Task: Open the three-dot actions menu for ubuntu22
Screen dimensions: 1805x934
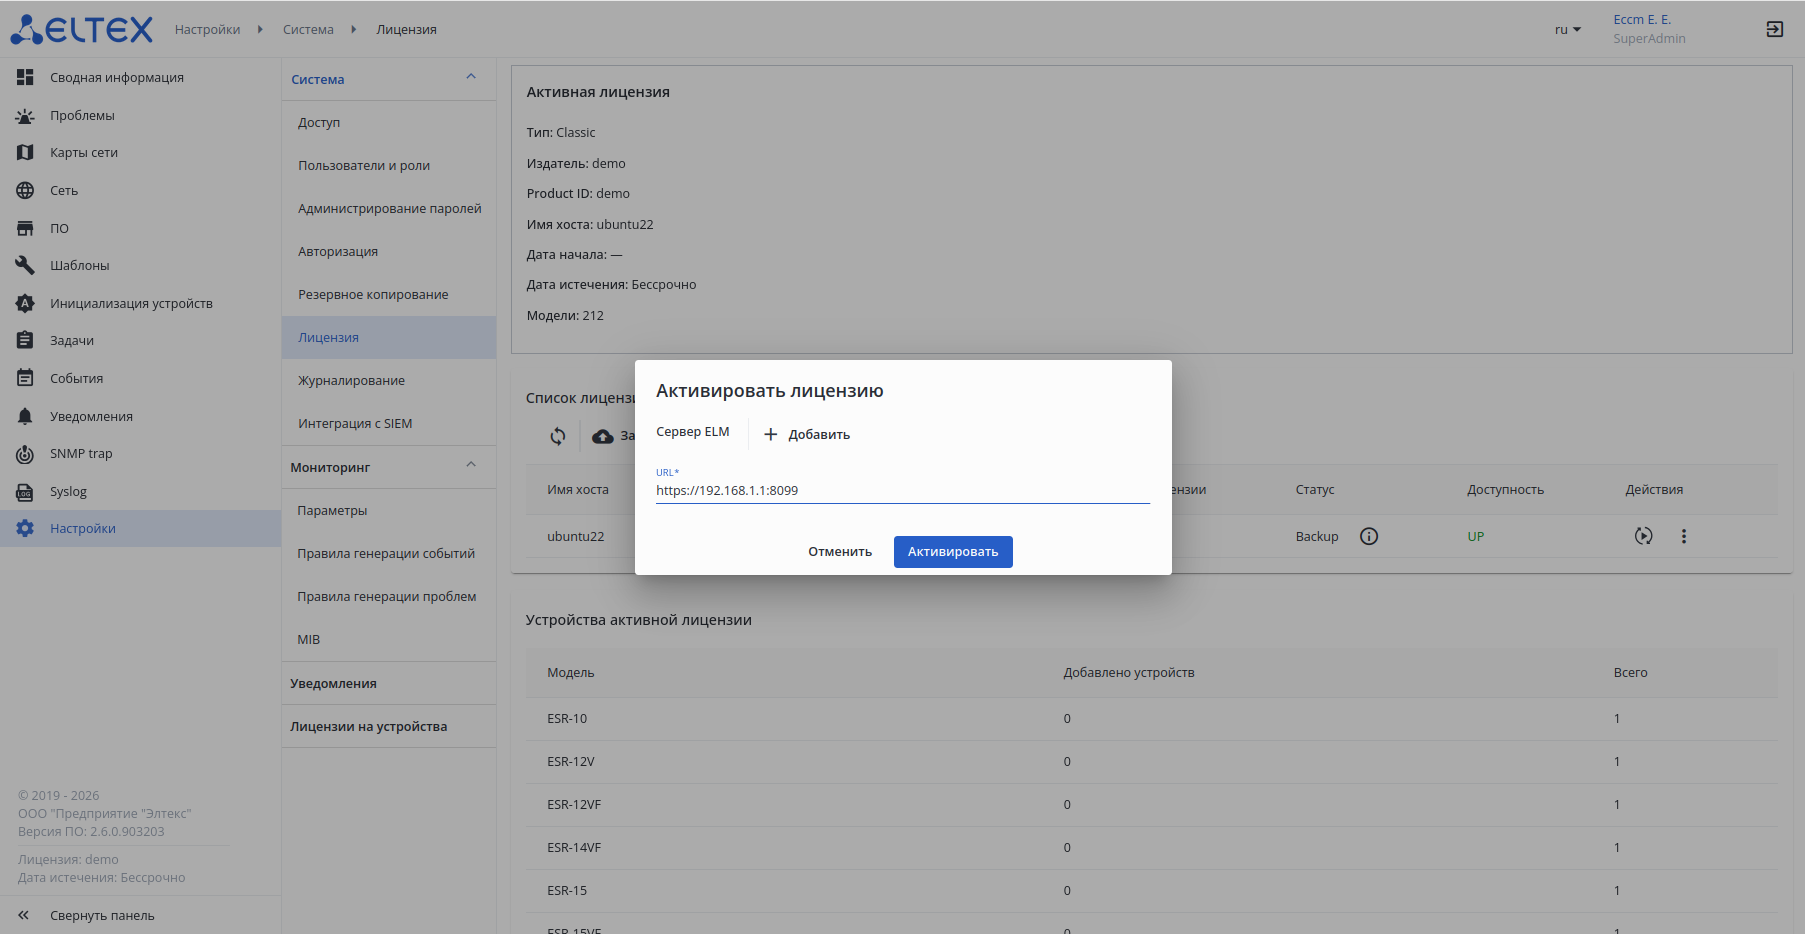Action: 1684,537
